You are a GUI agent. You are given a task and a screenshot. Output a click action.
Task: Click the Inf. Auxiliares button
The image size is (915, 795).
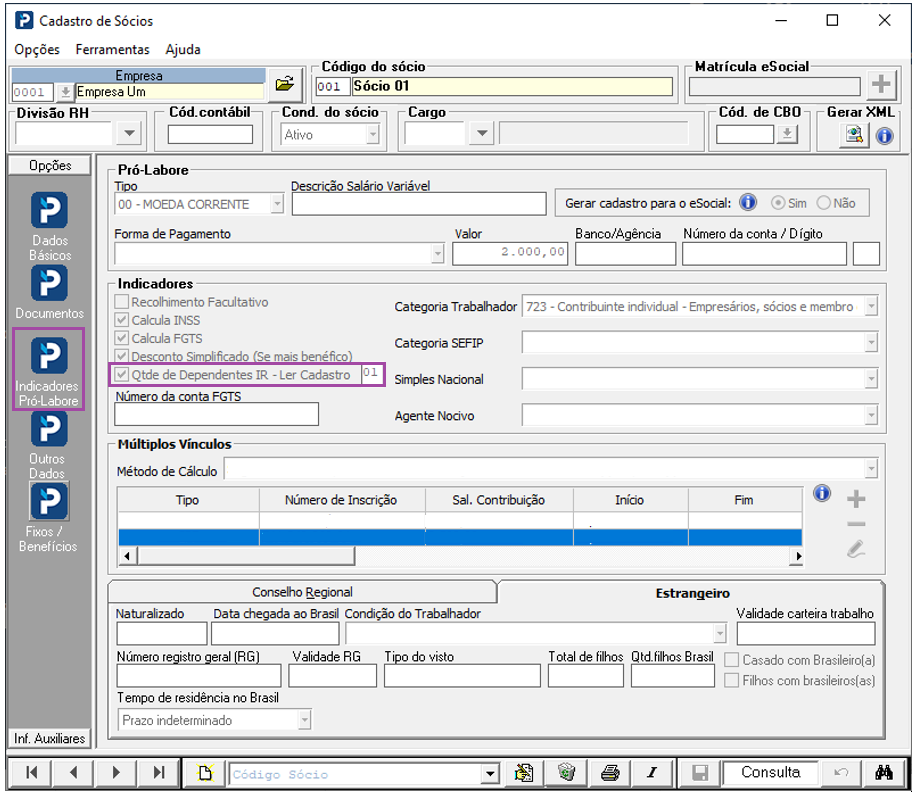[49, 738]
